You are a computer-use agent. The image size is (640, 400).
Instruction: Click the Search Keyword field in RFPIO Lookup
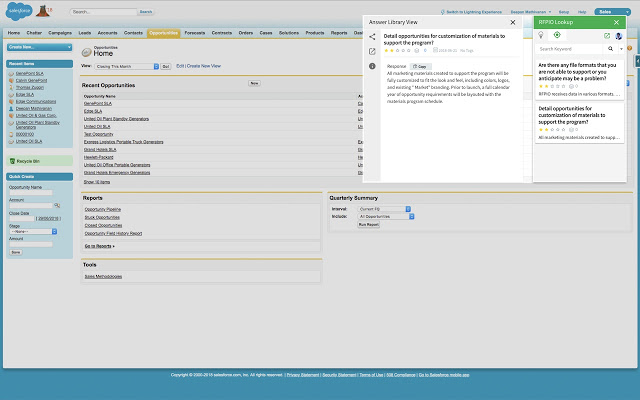(x=568, y=48)
